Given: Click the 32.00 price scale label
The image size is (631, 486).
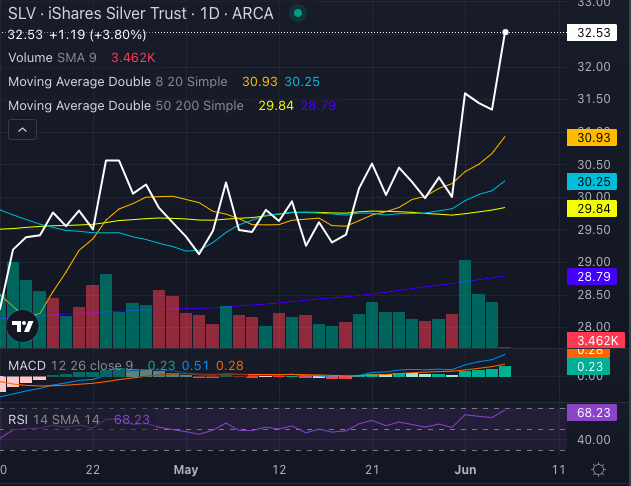Looking at the screenshot, I should click(x=594, y=66).
